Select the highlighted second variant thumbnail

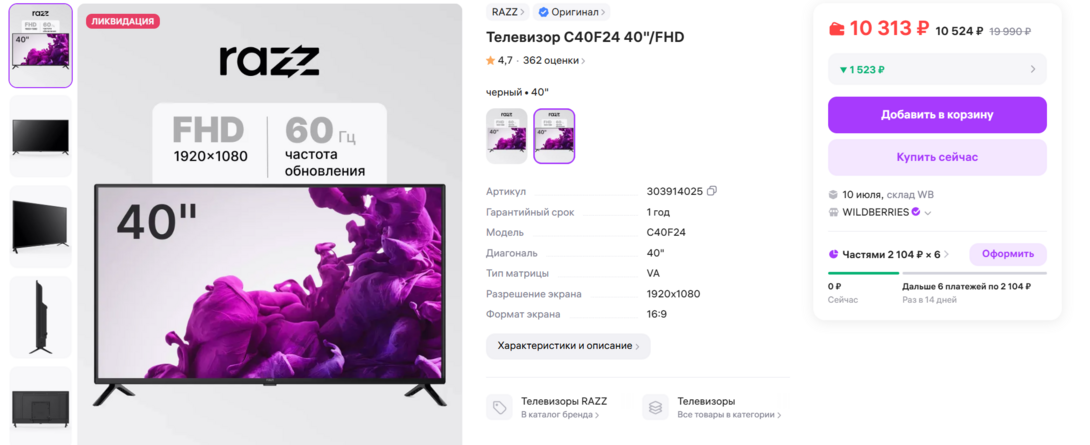tap(554, 136)
